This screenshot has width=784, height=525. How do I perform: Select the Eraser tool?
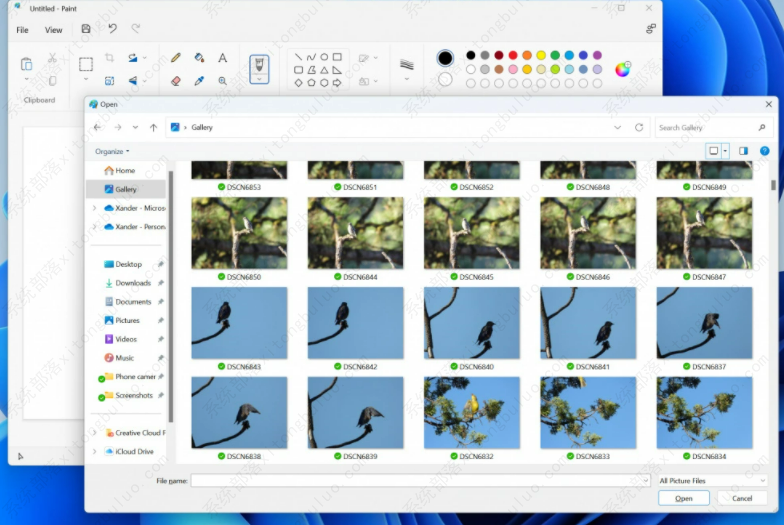tap(176, 80)
